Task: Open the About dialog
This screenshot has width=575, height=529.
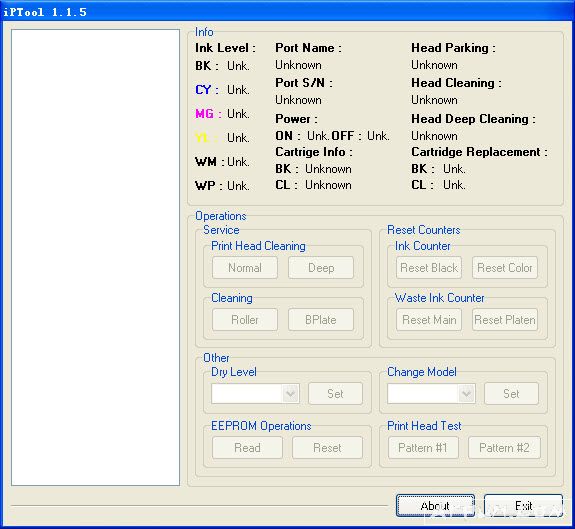Action: [x=435, y=506]
